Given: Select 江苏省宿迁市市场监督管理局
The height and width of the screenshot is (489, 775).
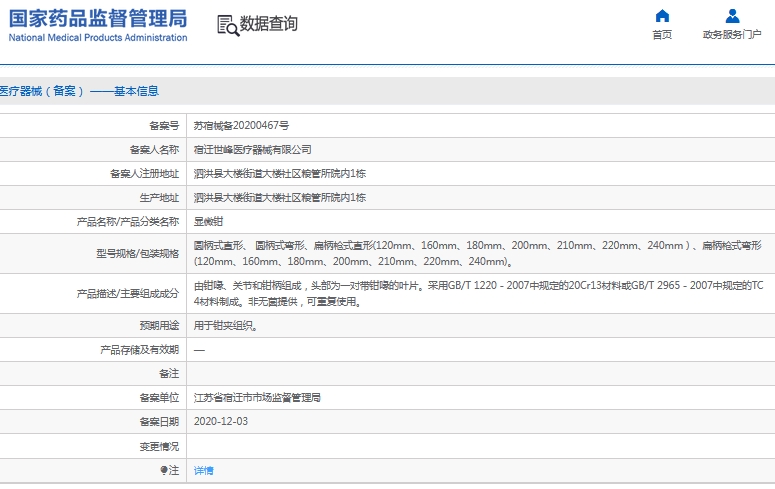Looking at the screenshot, I should tap(257, 398).
